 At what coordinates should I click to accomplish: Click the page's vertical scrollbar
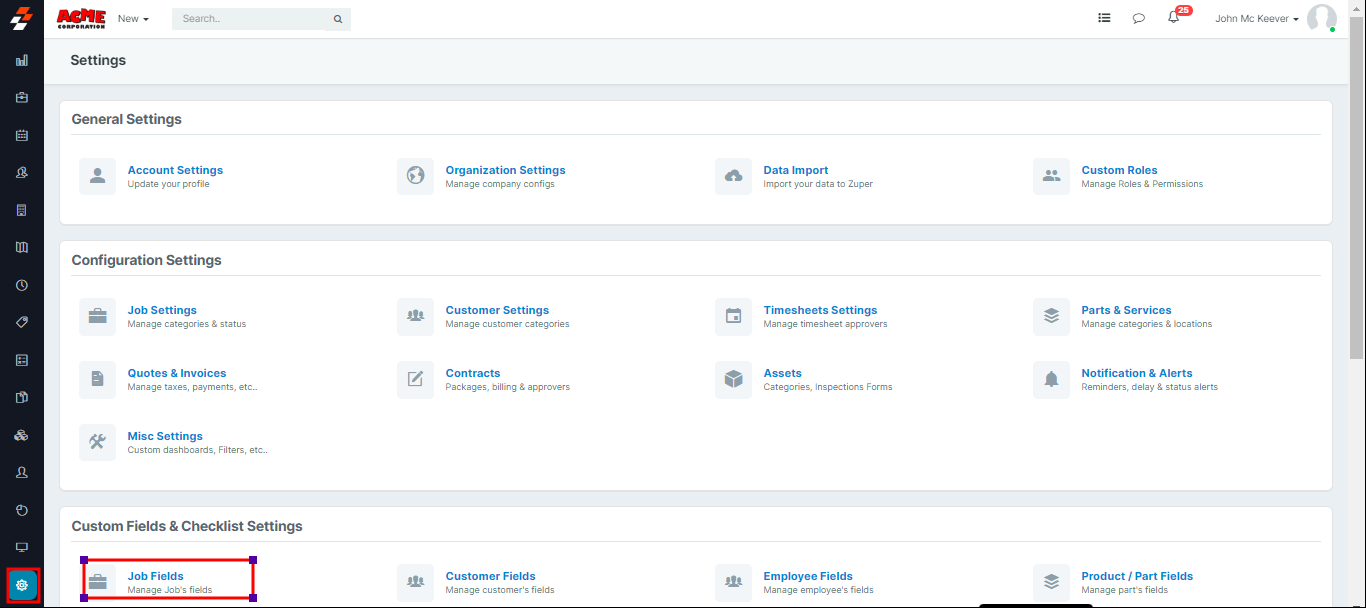click(1358, 200)
